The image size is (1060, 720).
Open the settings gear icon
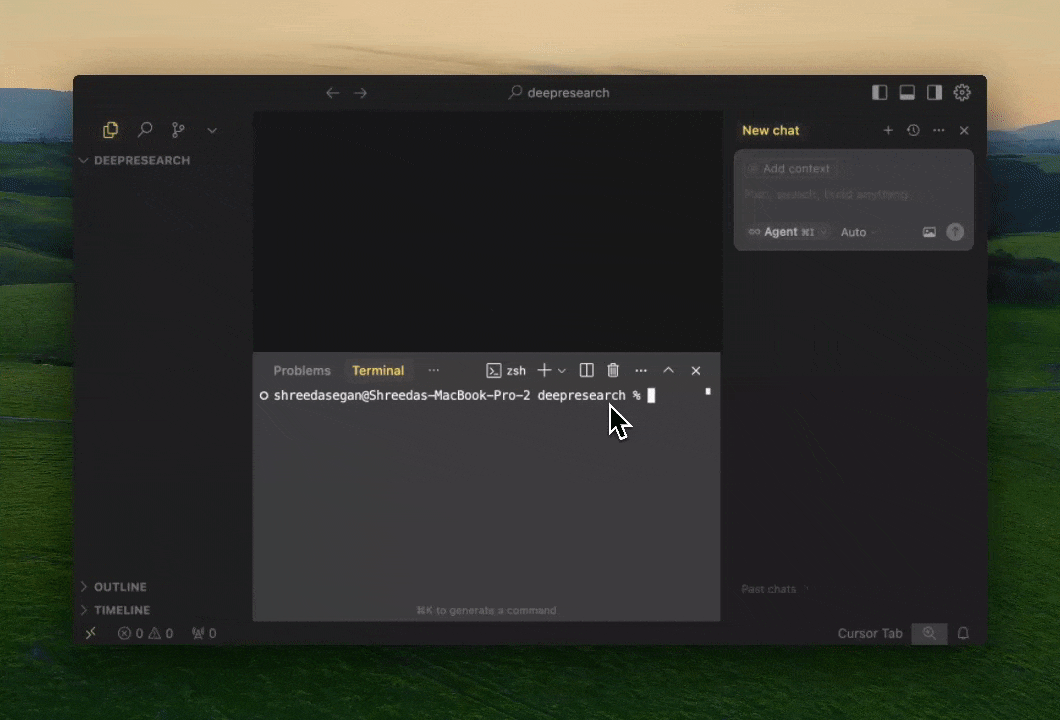[x=962, y=92]
